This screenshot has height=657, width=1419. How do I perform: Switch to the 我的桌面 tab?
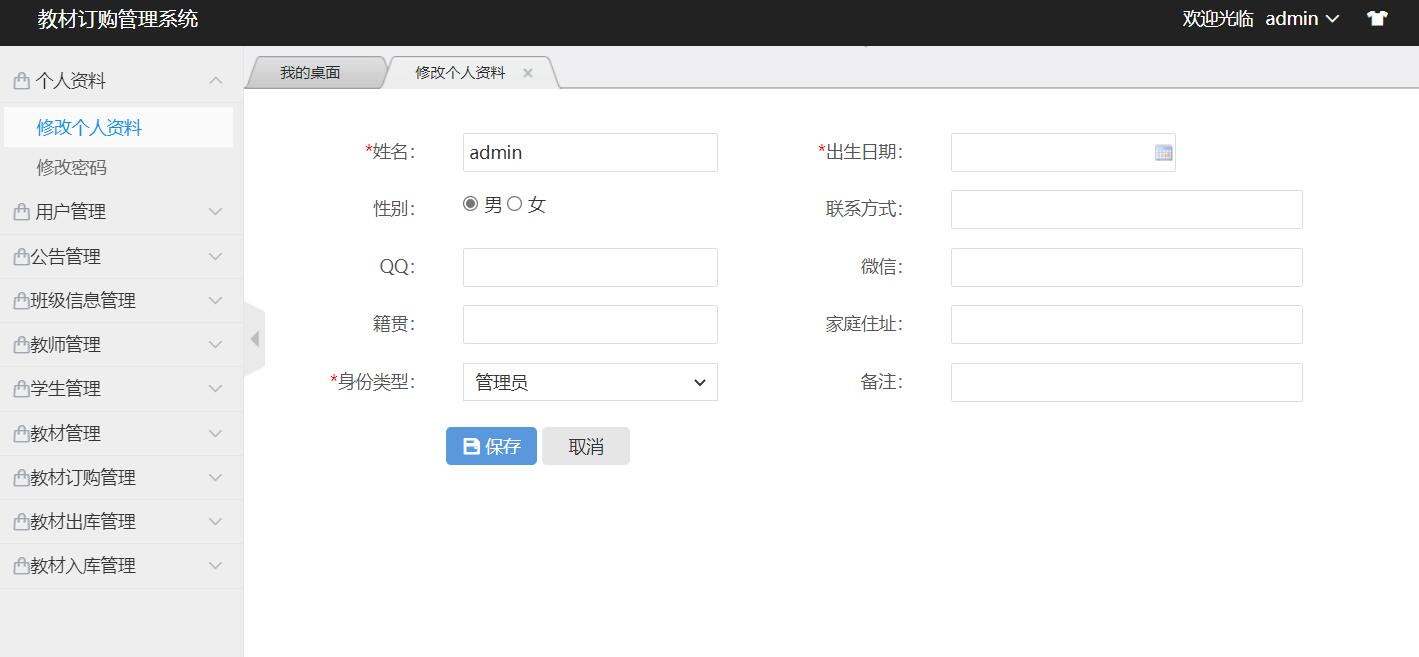coord(312,71)
